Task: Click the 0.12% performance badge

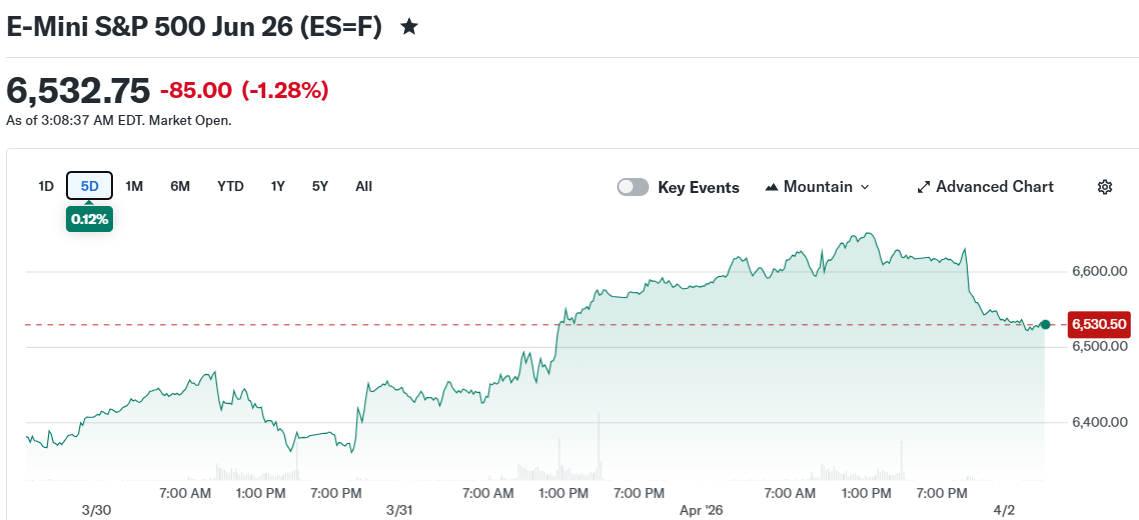Action: pyautogui.click(x=89, y=219)
